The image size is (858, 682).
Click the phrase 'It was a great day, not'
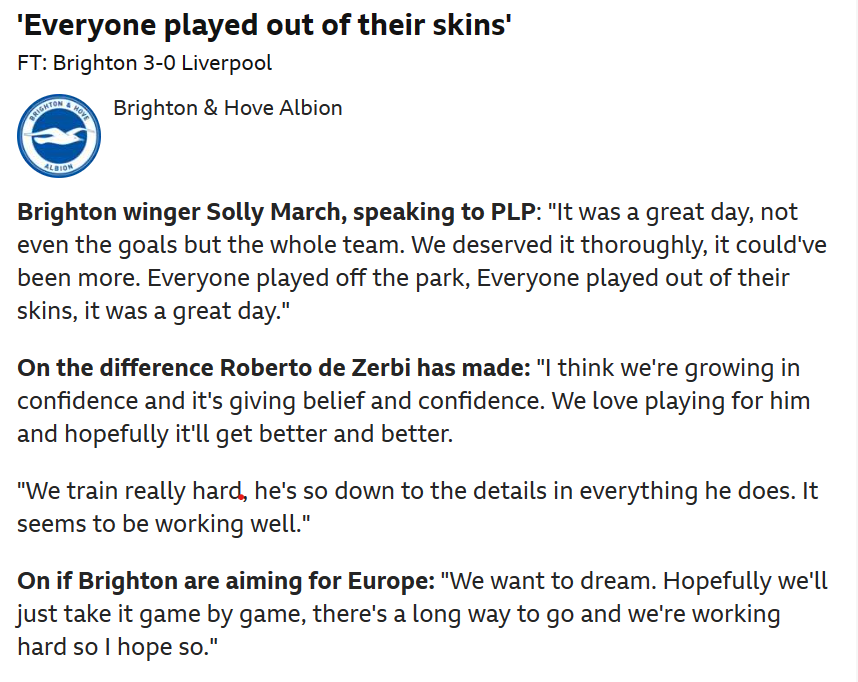point(673,212)
